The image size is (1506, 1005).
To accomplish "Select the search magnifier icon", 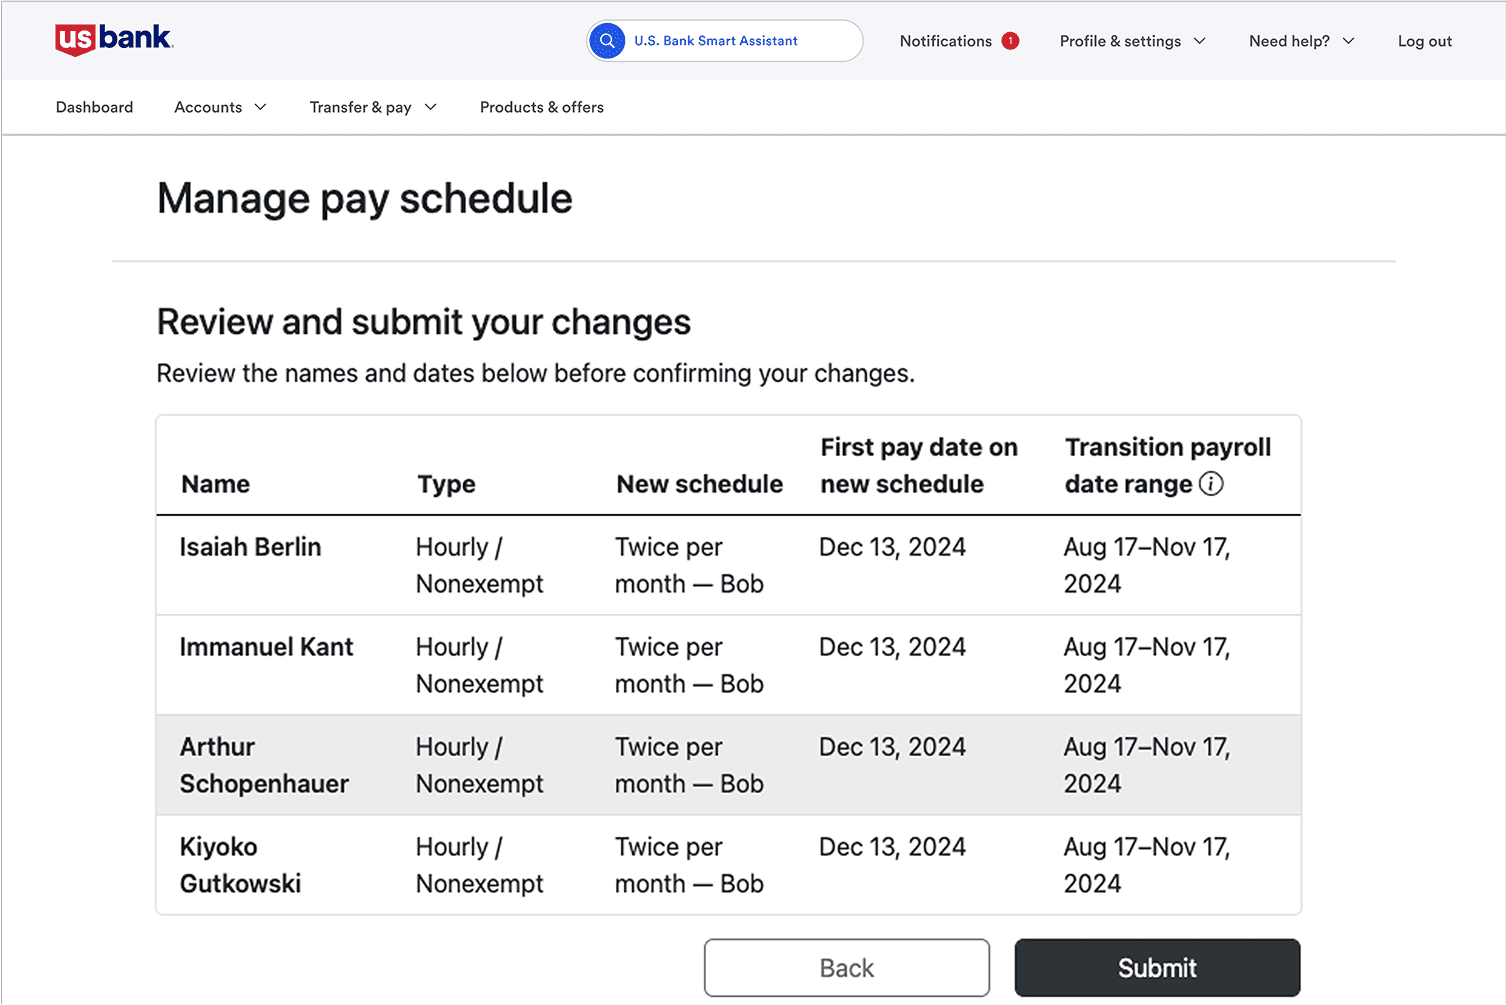I will [607, 40].
